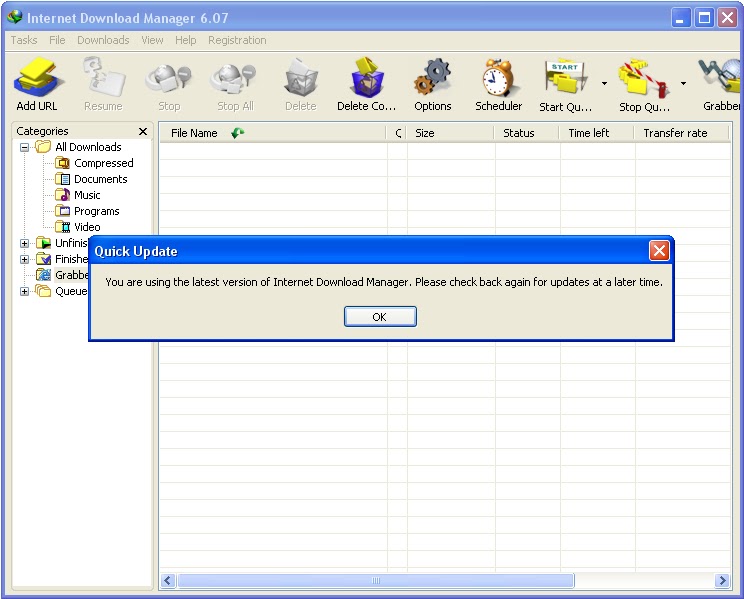The image size is (744, 599).
Task: Expand the Queues tree node
Action: (x=24, y=291)
